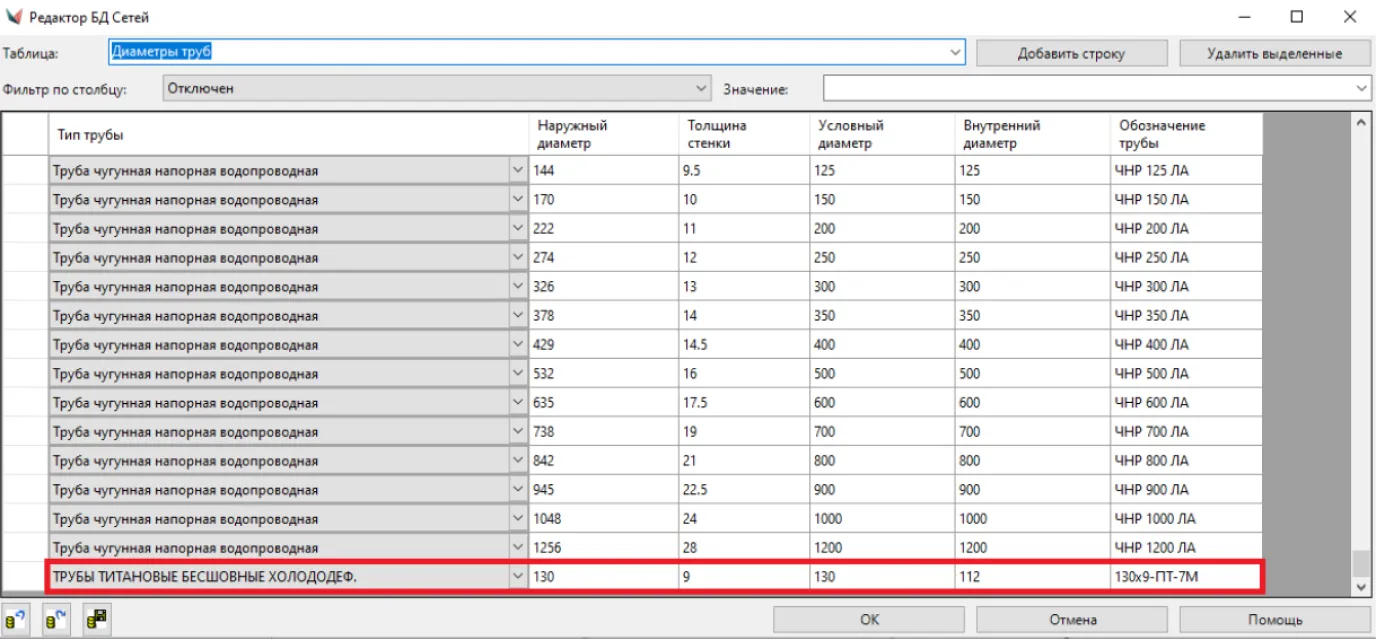Click outer diameter cell 842
Screen dimensions: 1376x640
point(603,460)
